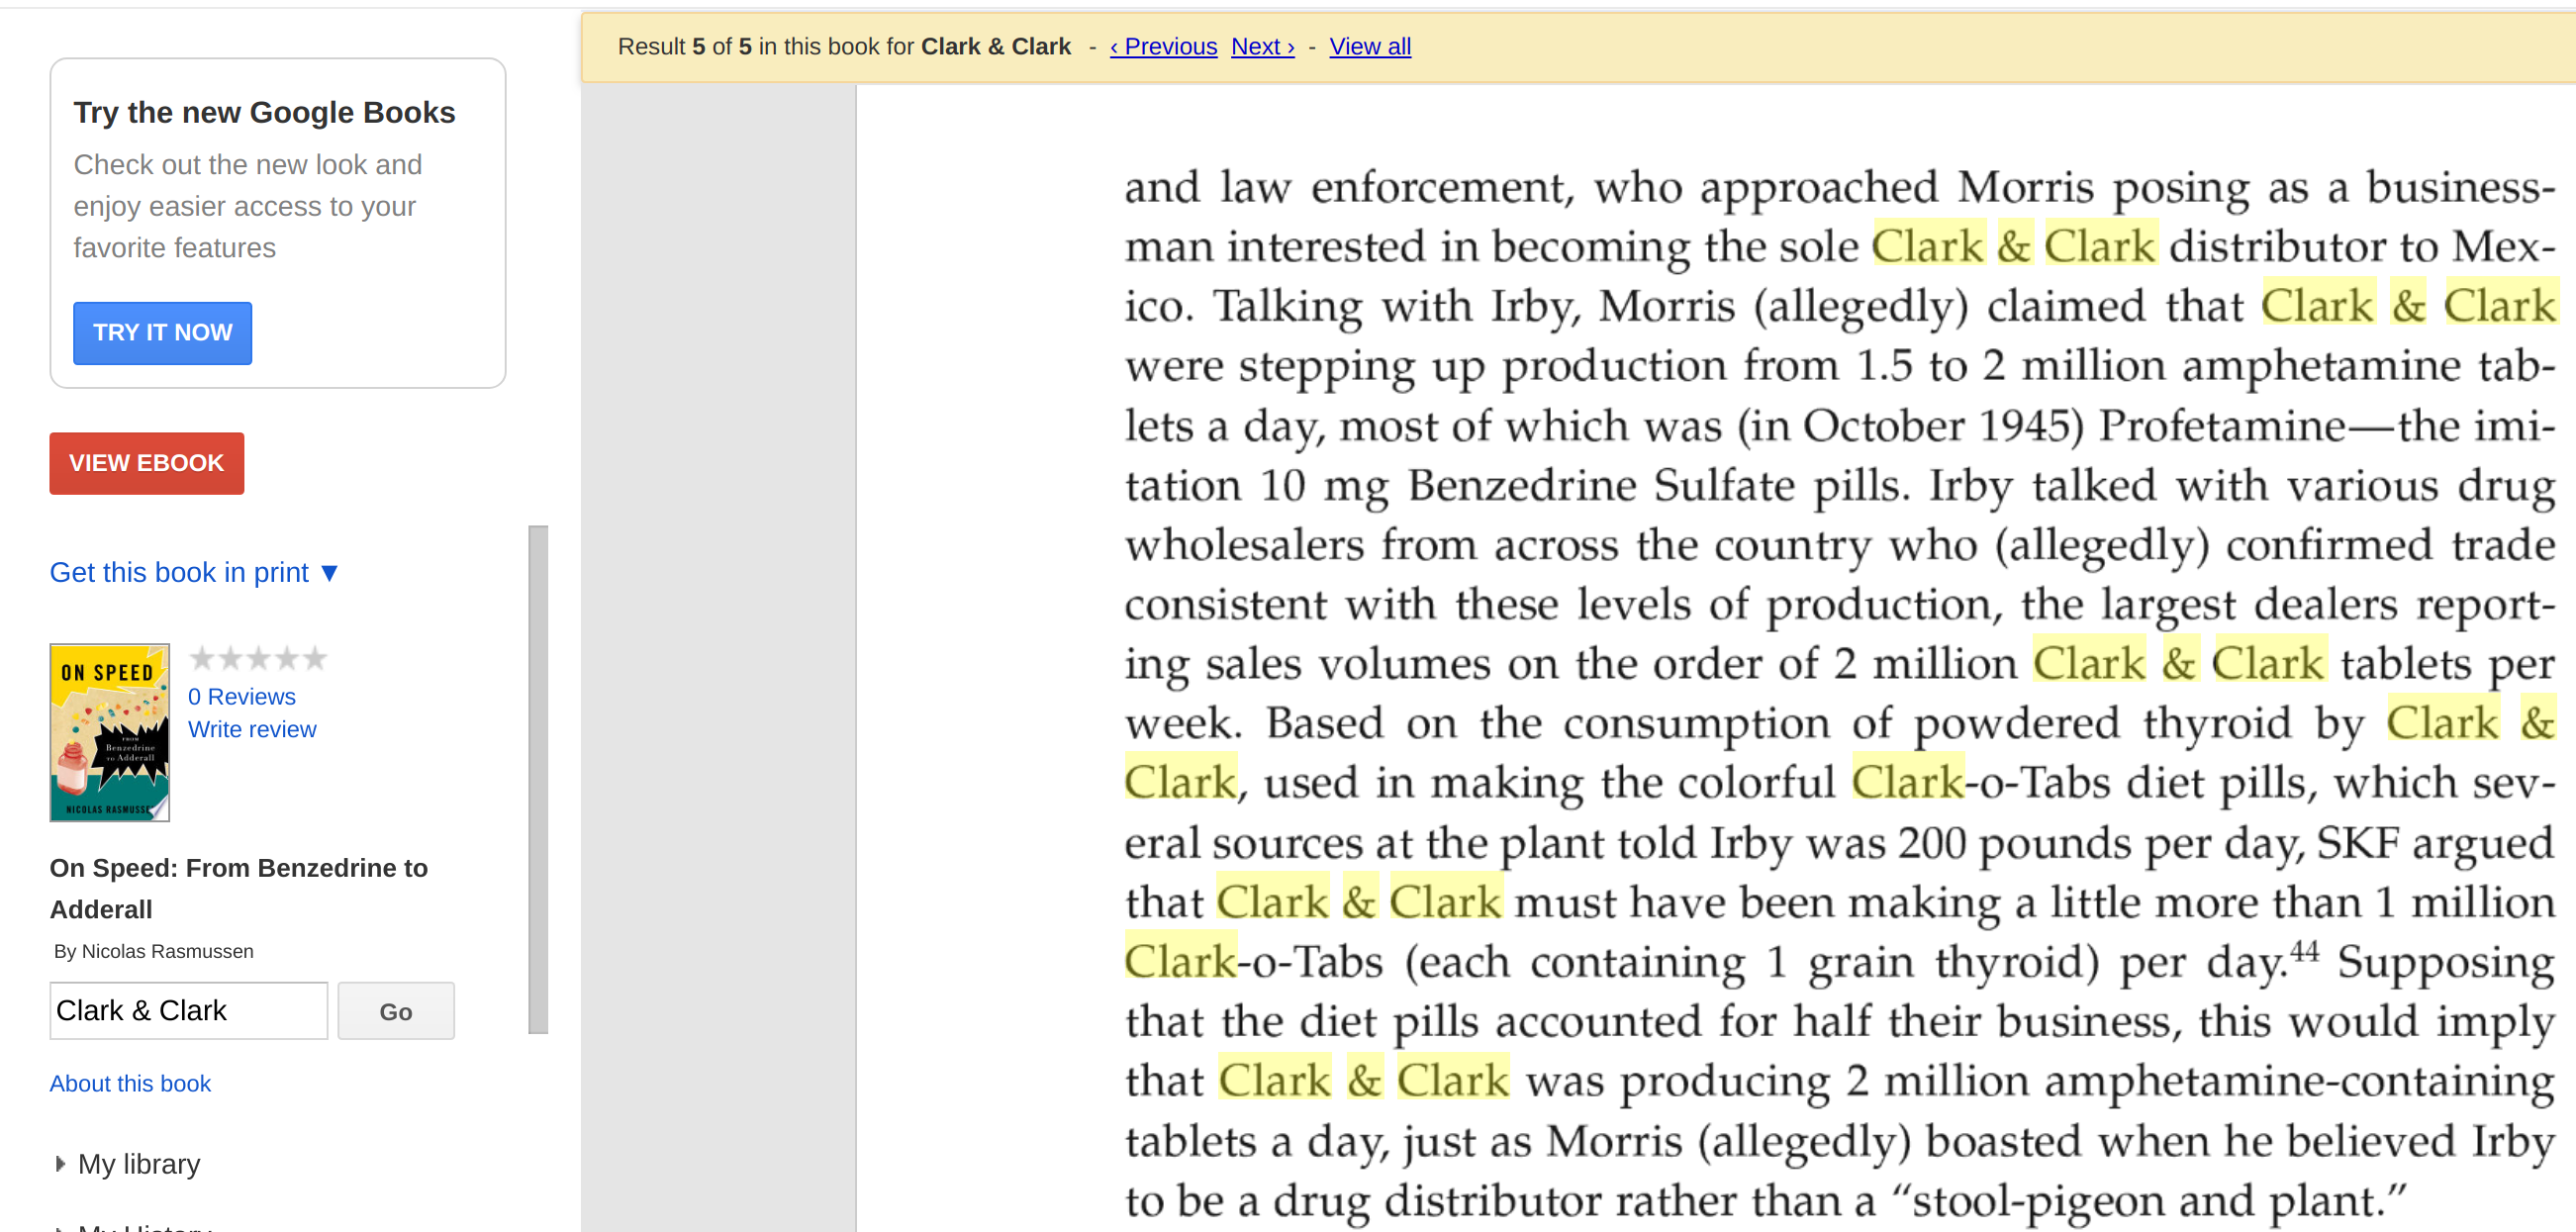This screenshot has height=1232, width=2576.
Task: Rate the book using the star rating
Action: tap(258, 658)
